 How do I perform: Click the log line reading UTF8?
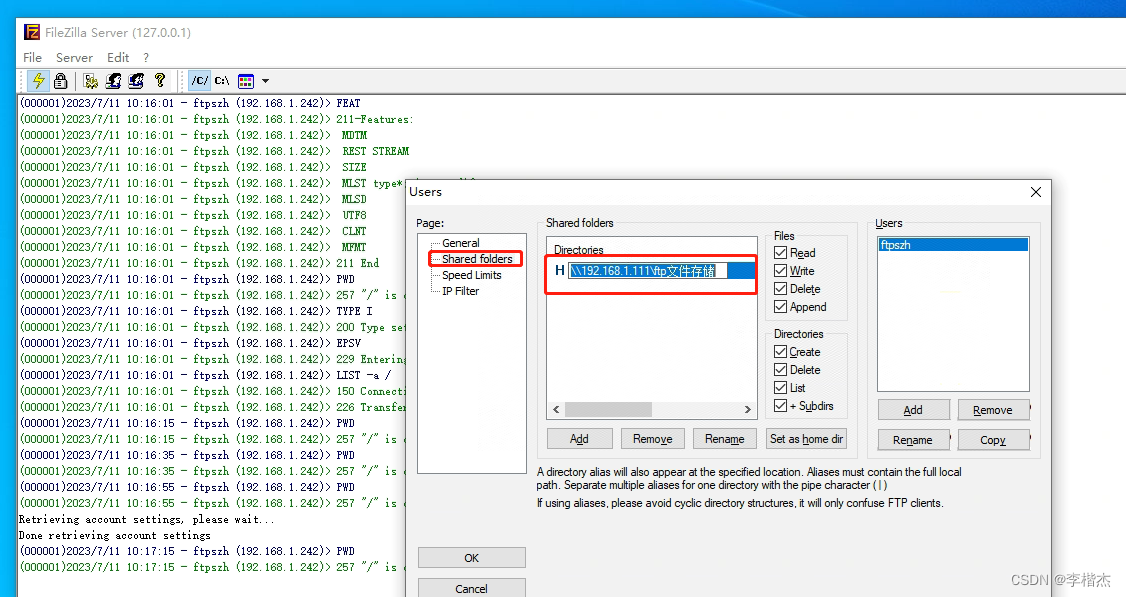coord(193,215)
